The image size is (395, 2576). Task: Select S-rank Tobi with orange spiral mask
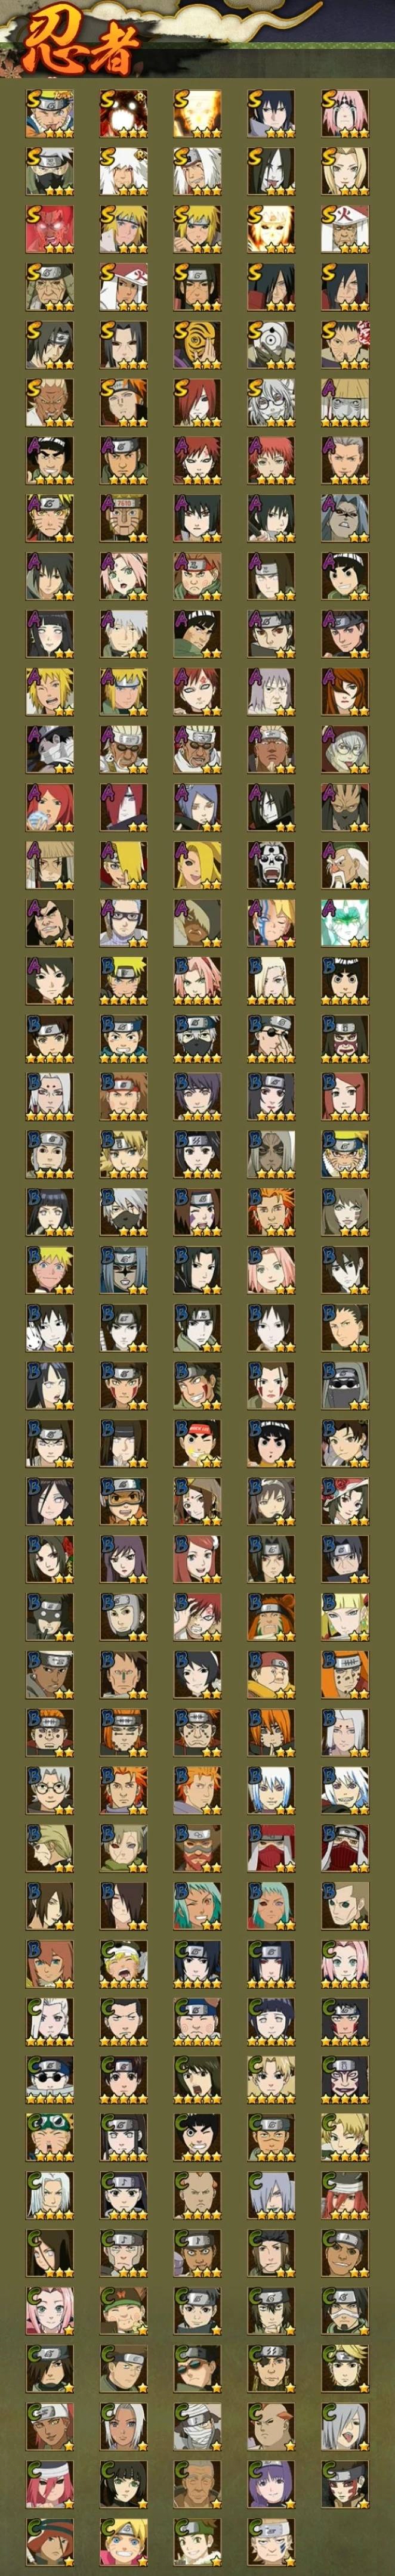click(197, 345)
